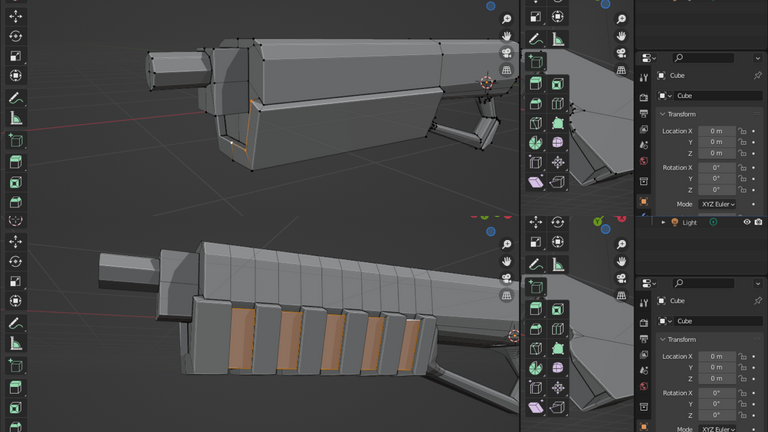The height and width of the screenshot is (432, 768).
Task: Choose the Poly Build tool in the upper-right viewport
Action: pyautogui.click(x=557, y=123)
